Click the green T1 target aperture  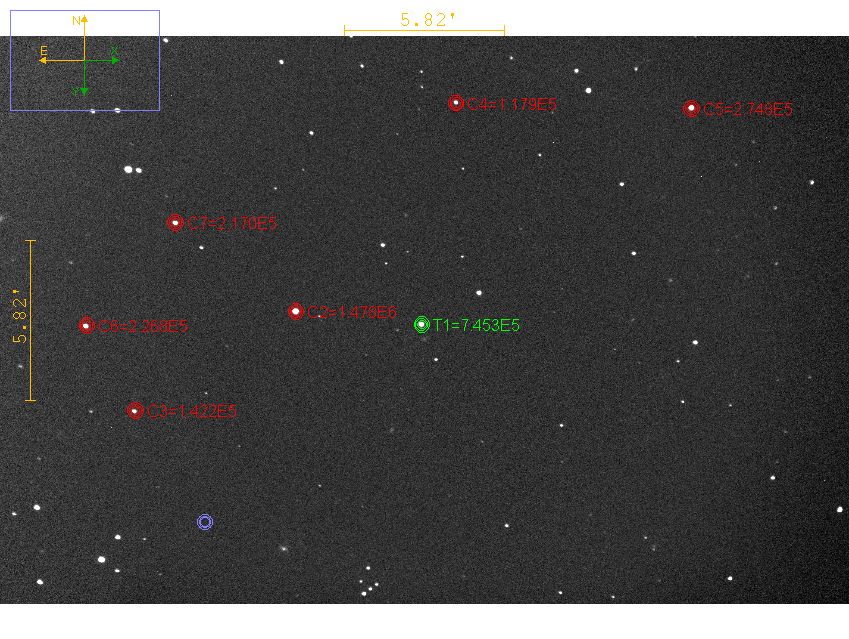422,324
